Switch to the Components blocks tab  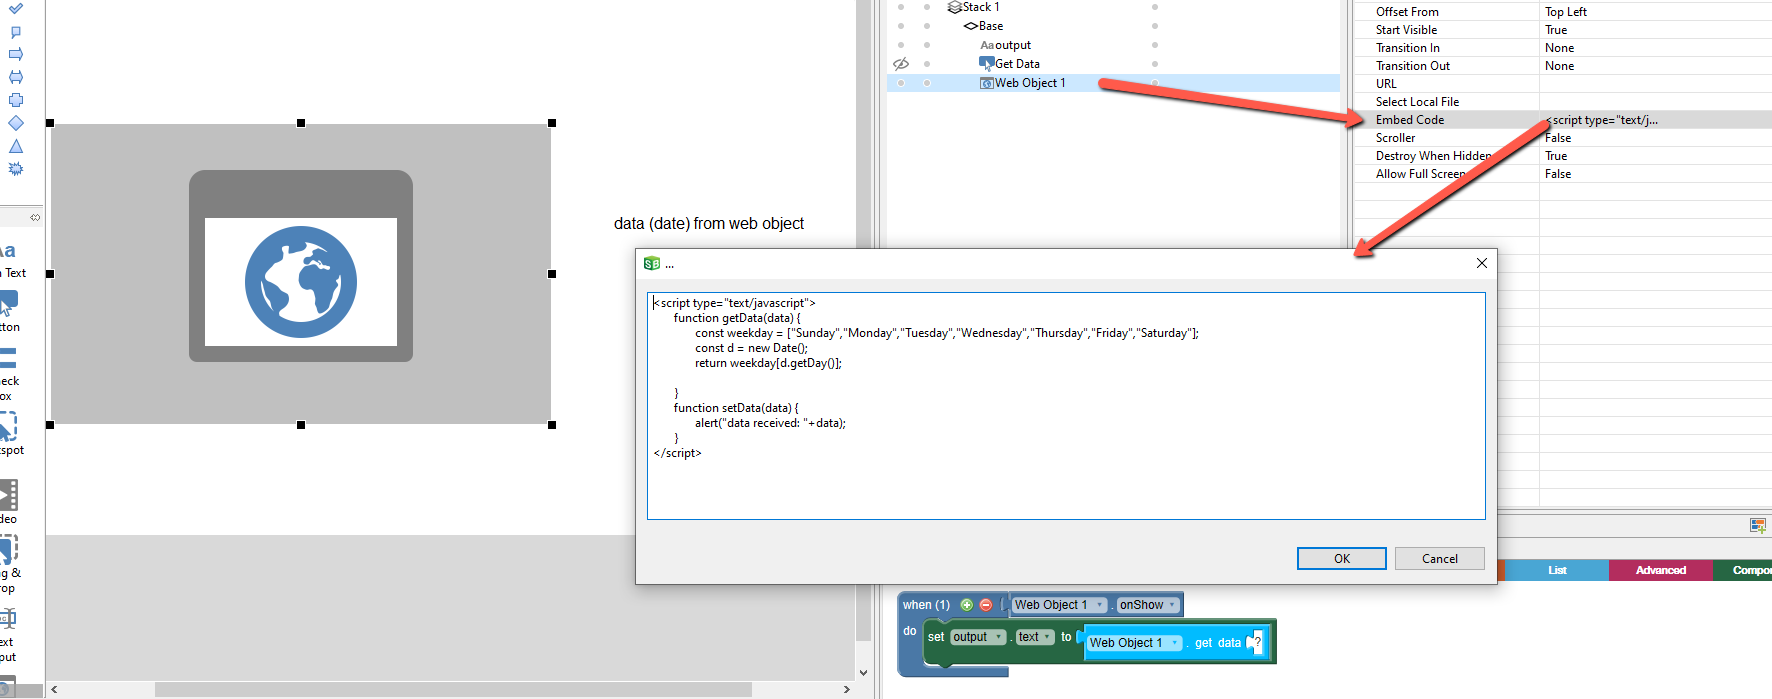pyautogui.click(x=1743, y=570)
